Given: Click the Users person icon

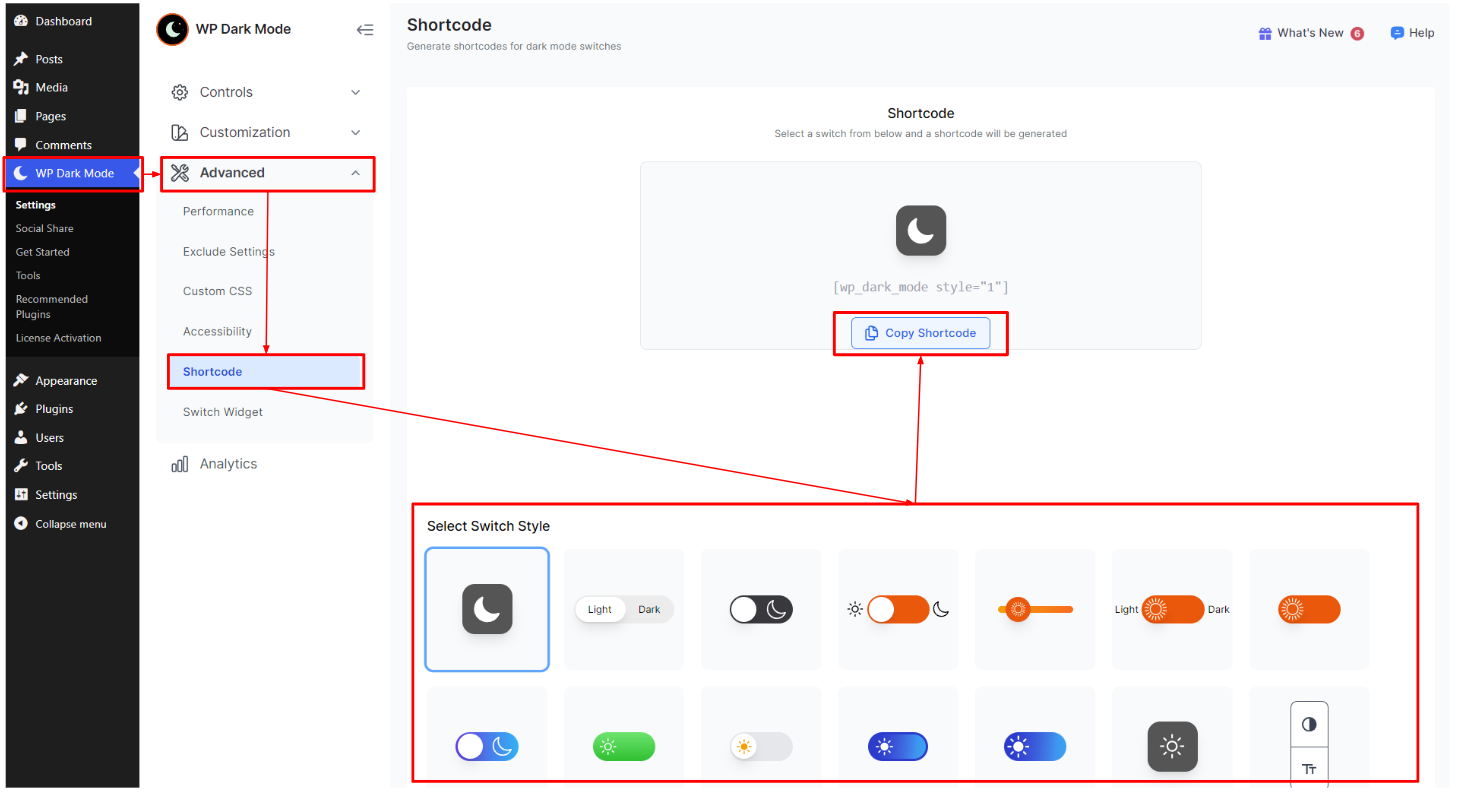Looking at the screenshot, I should 21,438.
